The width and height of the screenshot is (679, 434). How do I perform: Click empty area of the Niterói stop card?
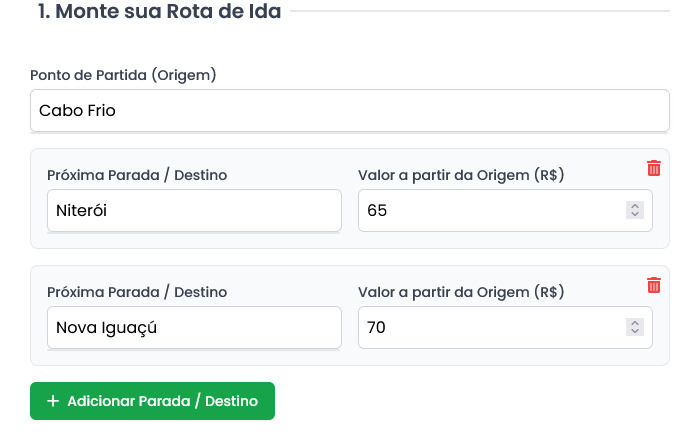tap(349, 240)
